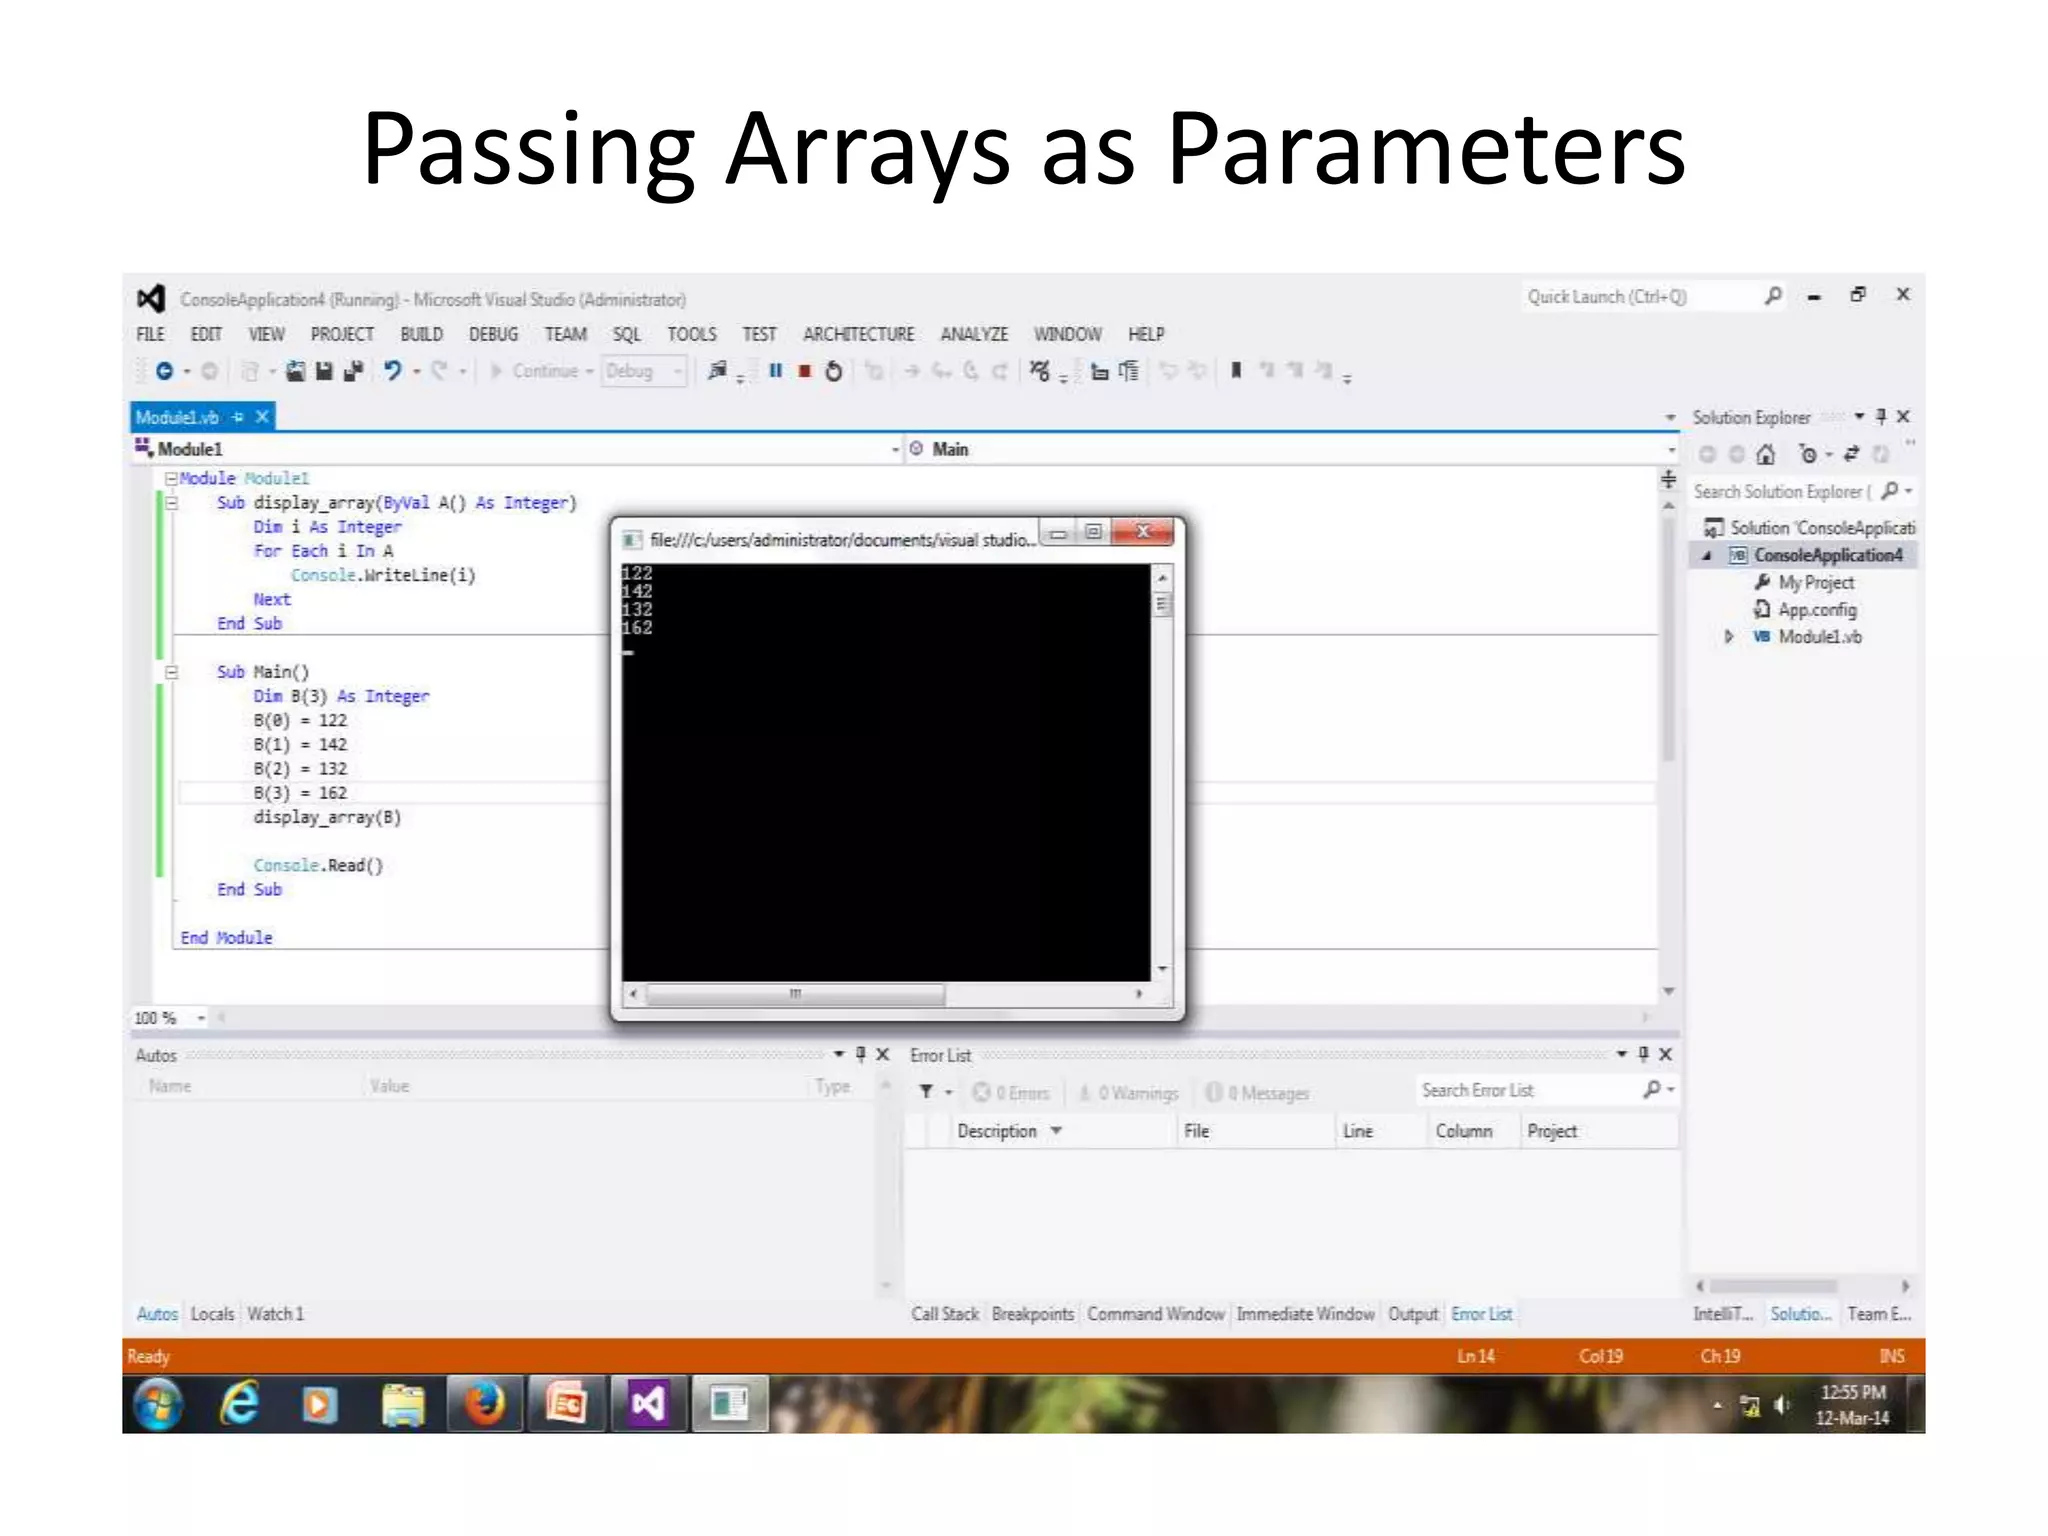
Task: Click the Sync with Active Document icon
Action: click(1851, 454)
